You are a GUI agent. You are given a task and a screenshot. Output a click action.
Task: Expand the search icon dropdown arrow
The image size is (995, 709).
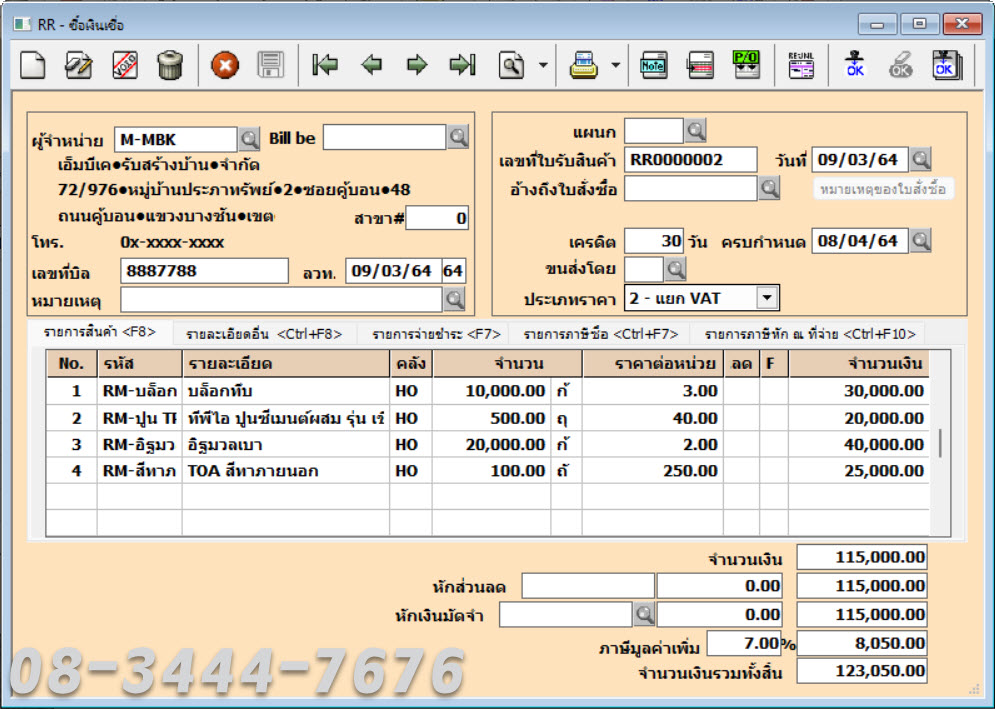coord(543,65)
